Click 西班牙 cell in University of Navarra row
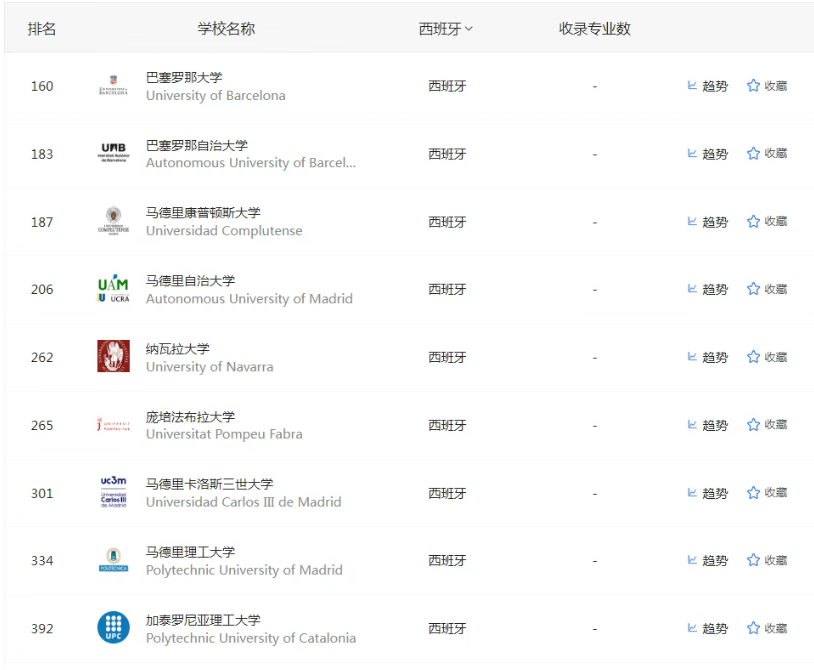Screen dimensions: 814x670 (447, 358)
